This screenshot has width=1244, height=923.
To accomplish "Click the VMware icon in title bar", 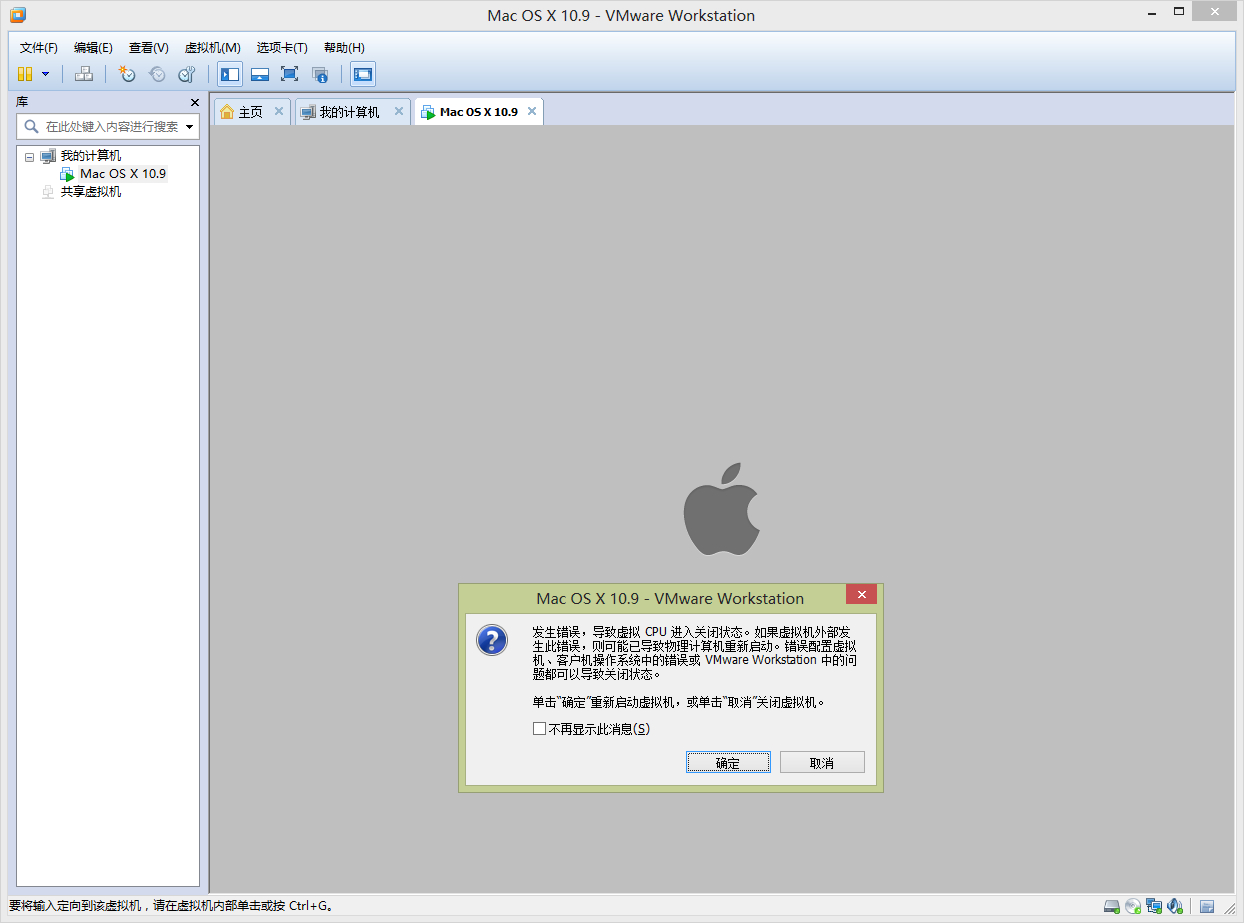I will (18, 15).
